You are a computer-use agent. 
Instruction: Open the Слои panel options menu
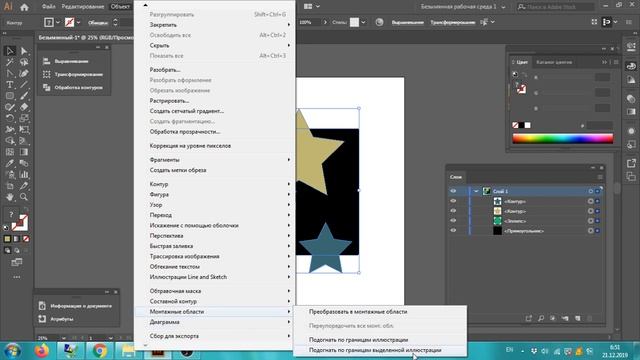click(600, 177)
